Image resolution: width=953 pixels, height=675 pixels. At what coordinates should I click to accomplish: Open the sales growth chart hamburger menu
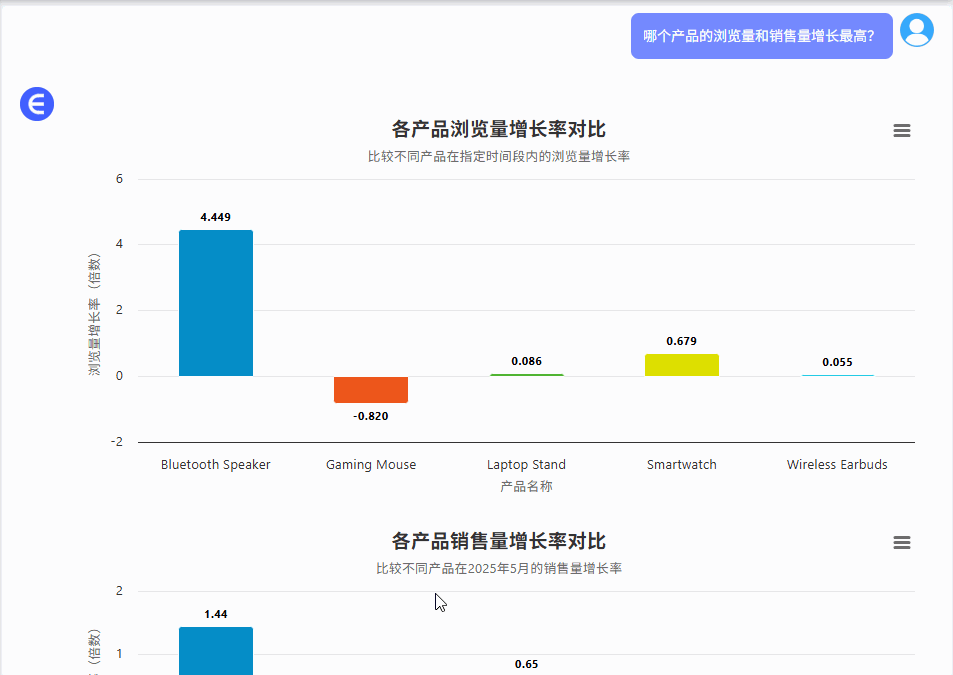pos(901,542)
